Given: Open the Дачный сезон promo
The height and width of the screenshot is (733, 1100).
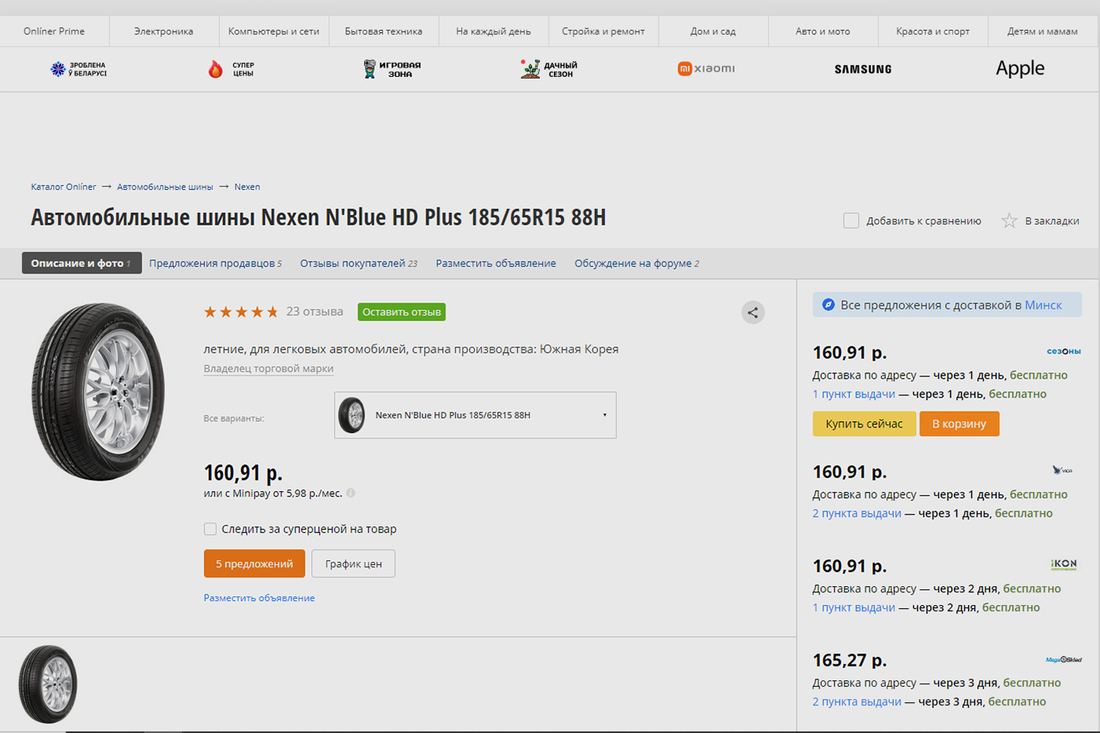Looking at the screenshot, I should click(549, 69).
